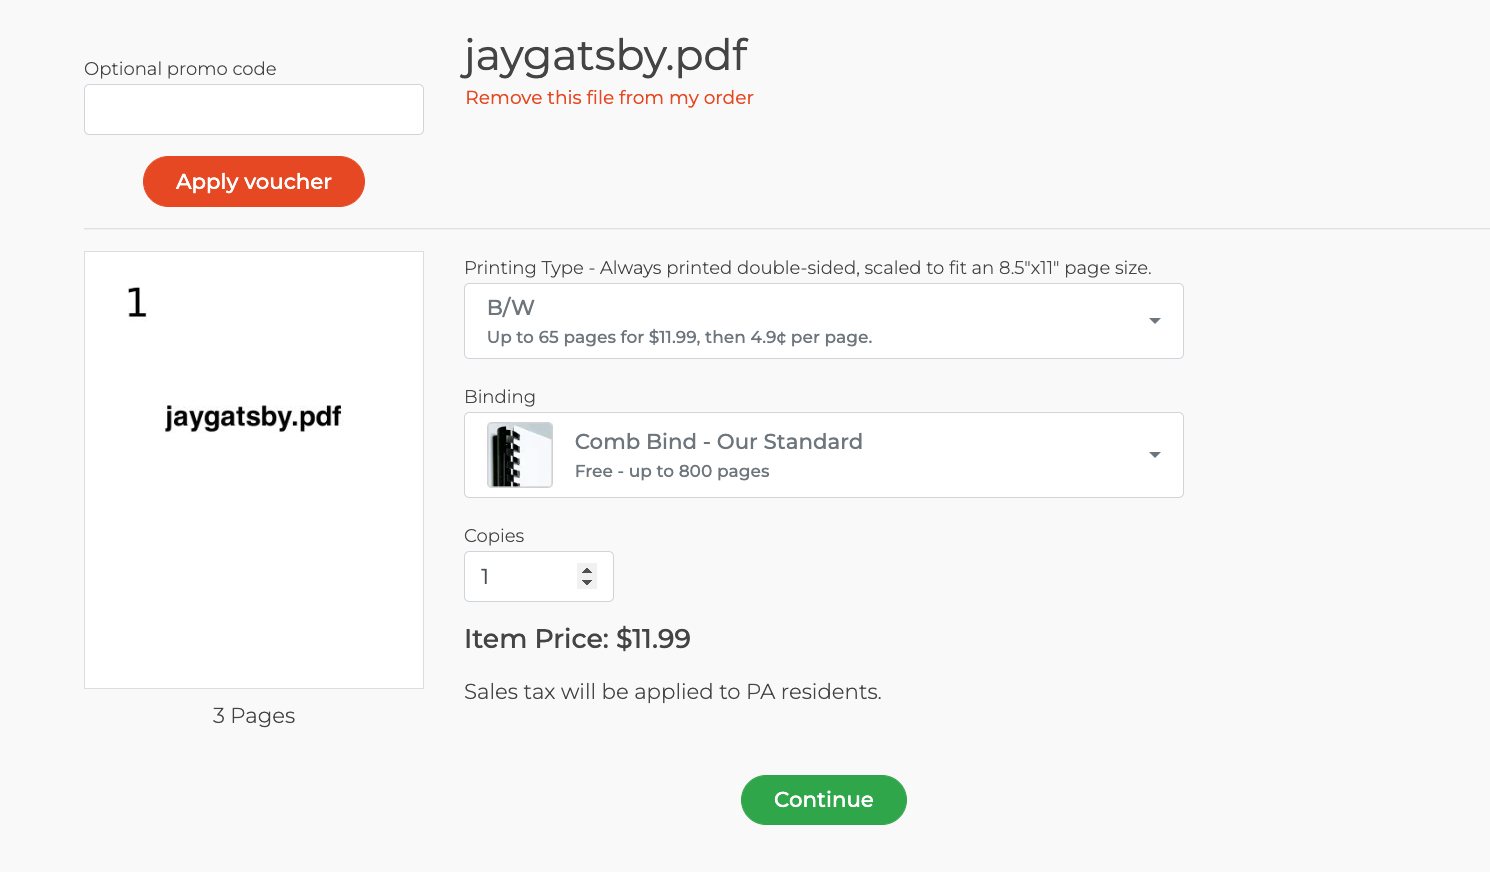Click the jaygatsby.pdf file title heading
This screenshot has width=1490, height=872.
pos(604,55)
